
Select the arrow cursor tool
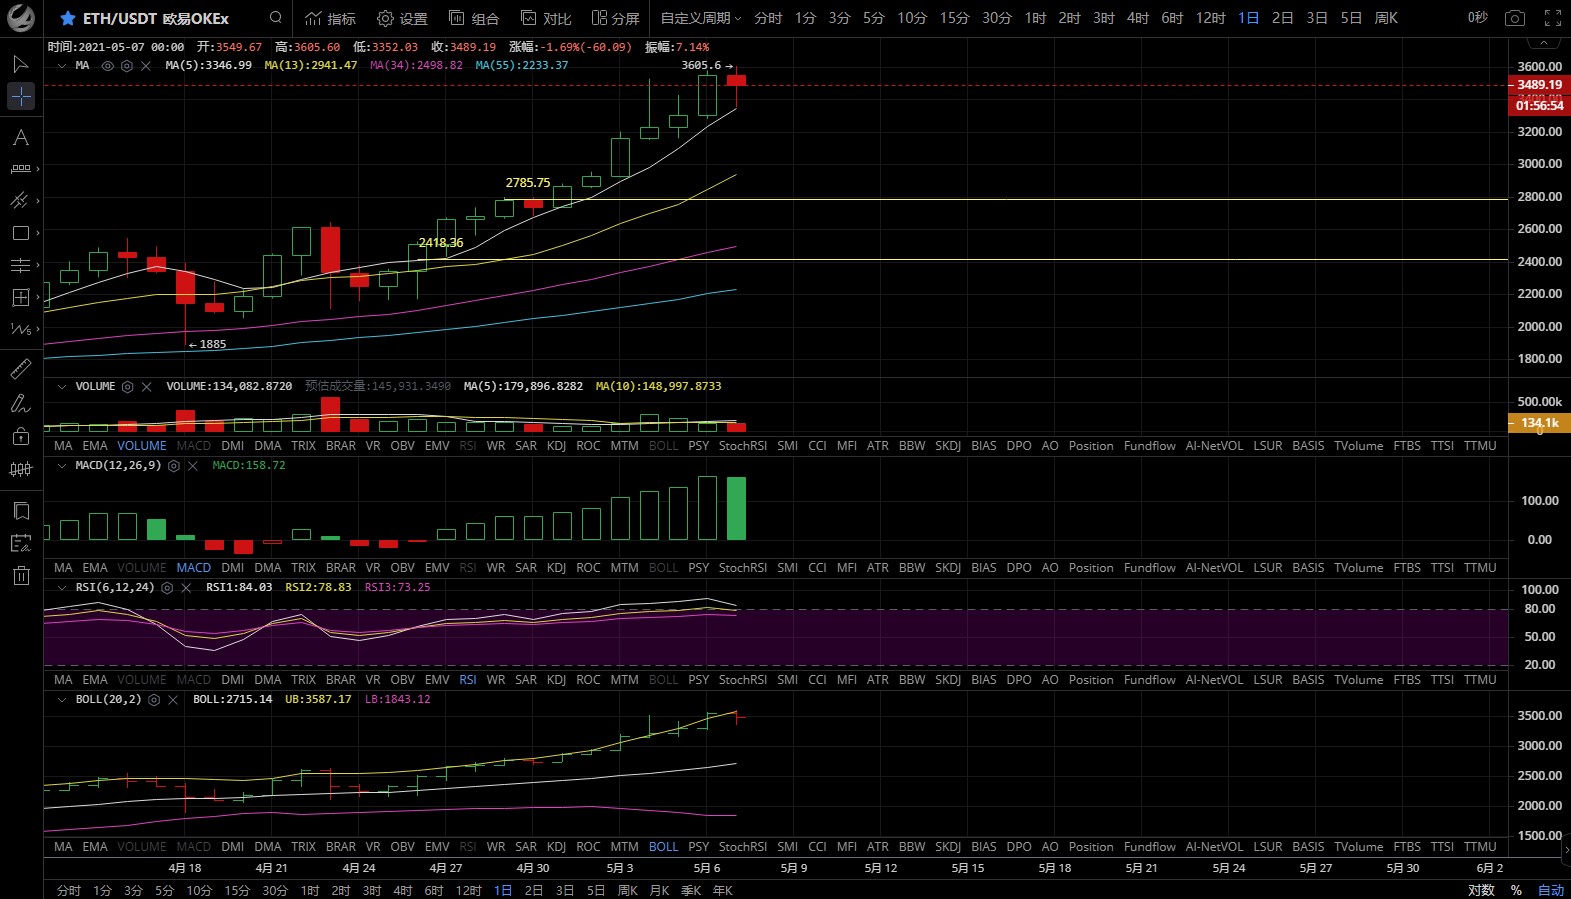click(20, 64)
